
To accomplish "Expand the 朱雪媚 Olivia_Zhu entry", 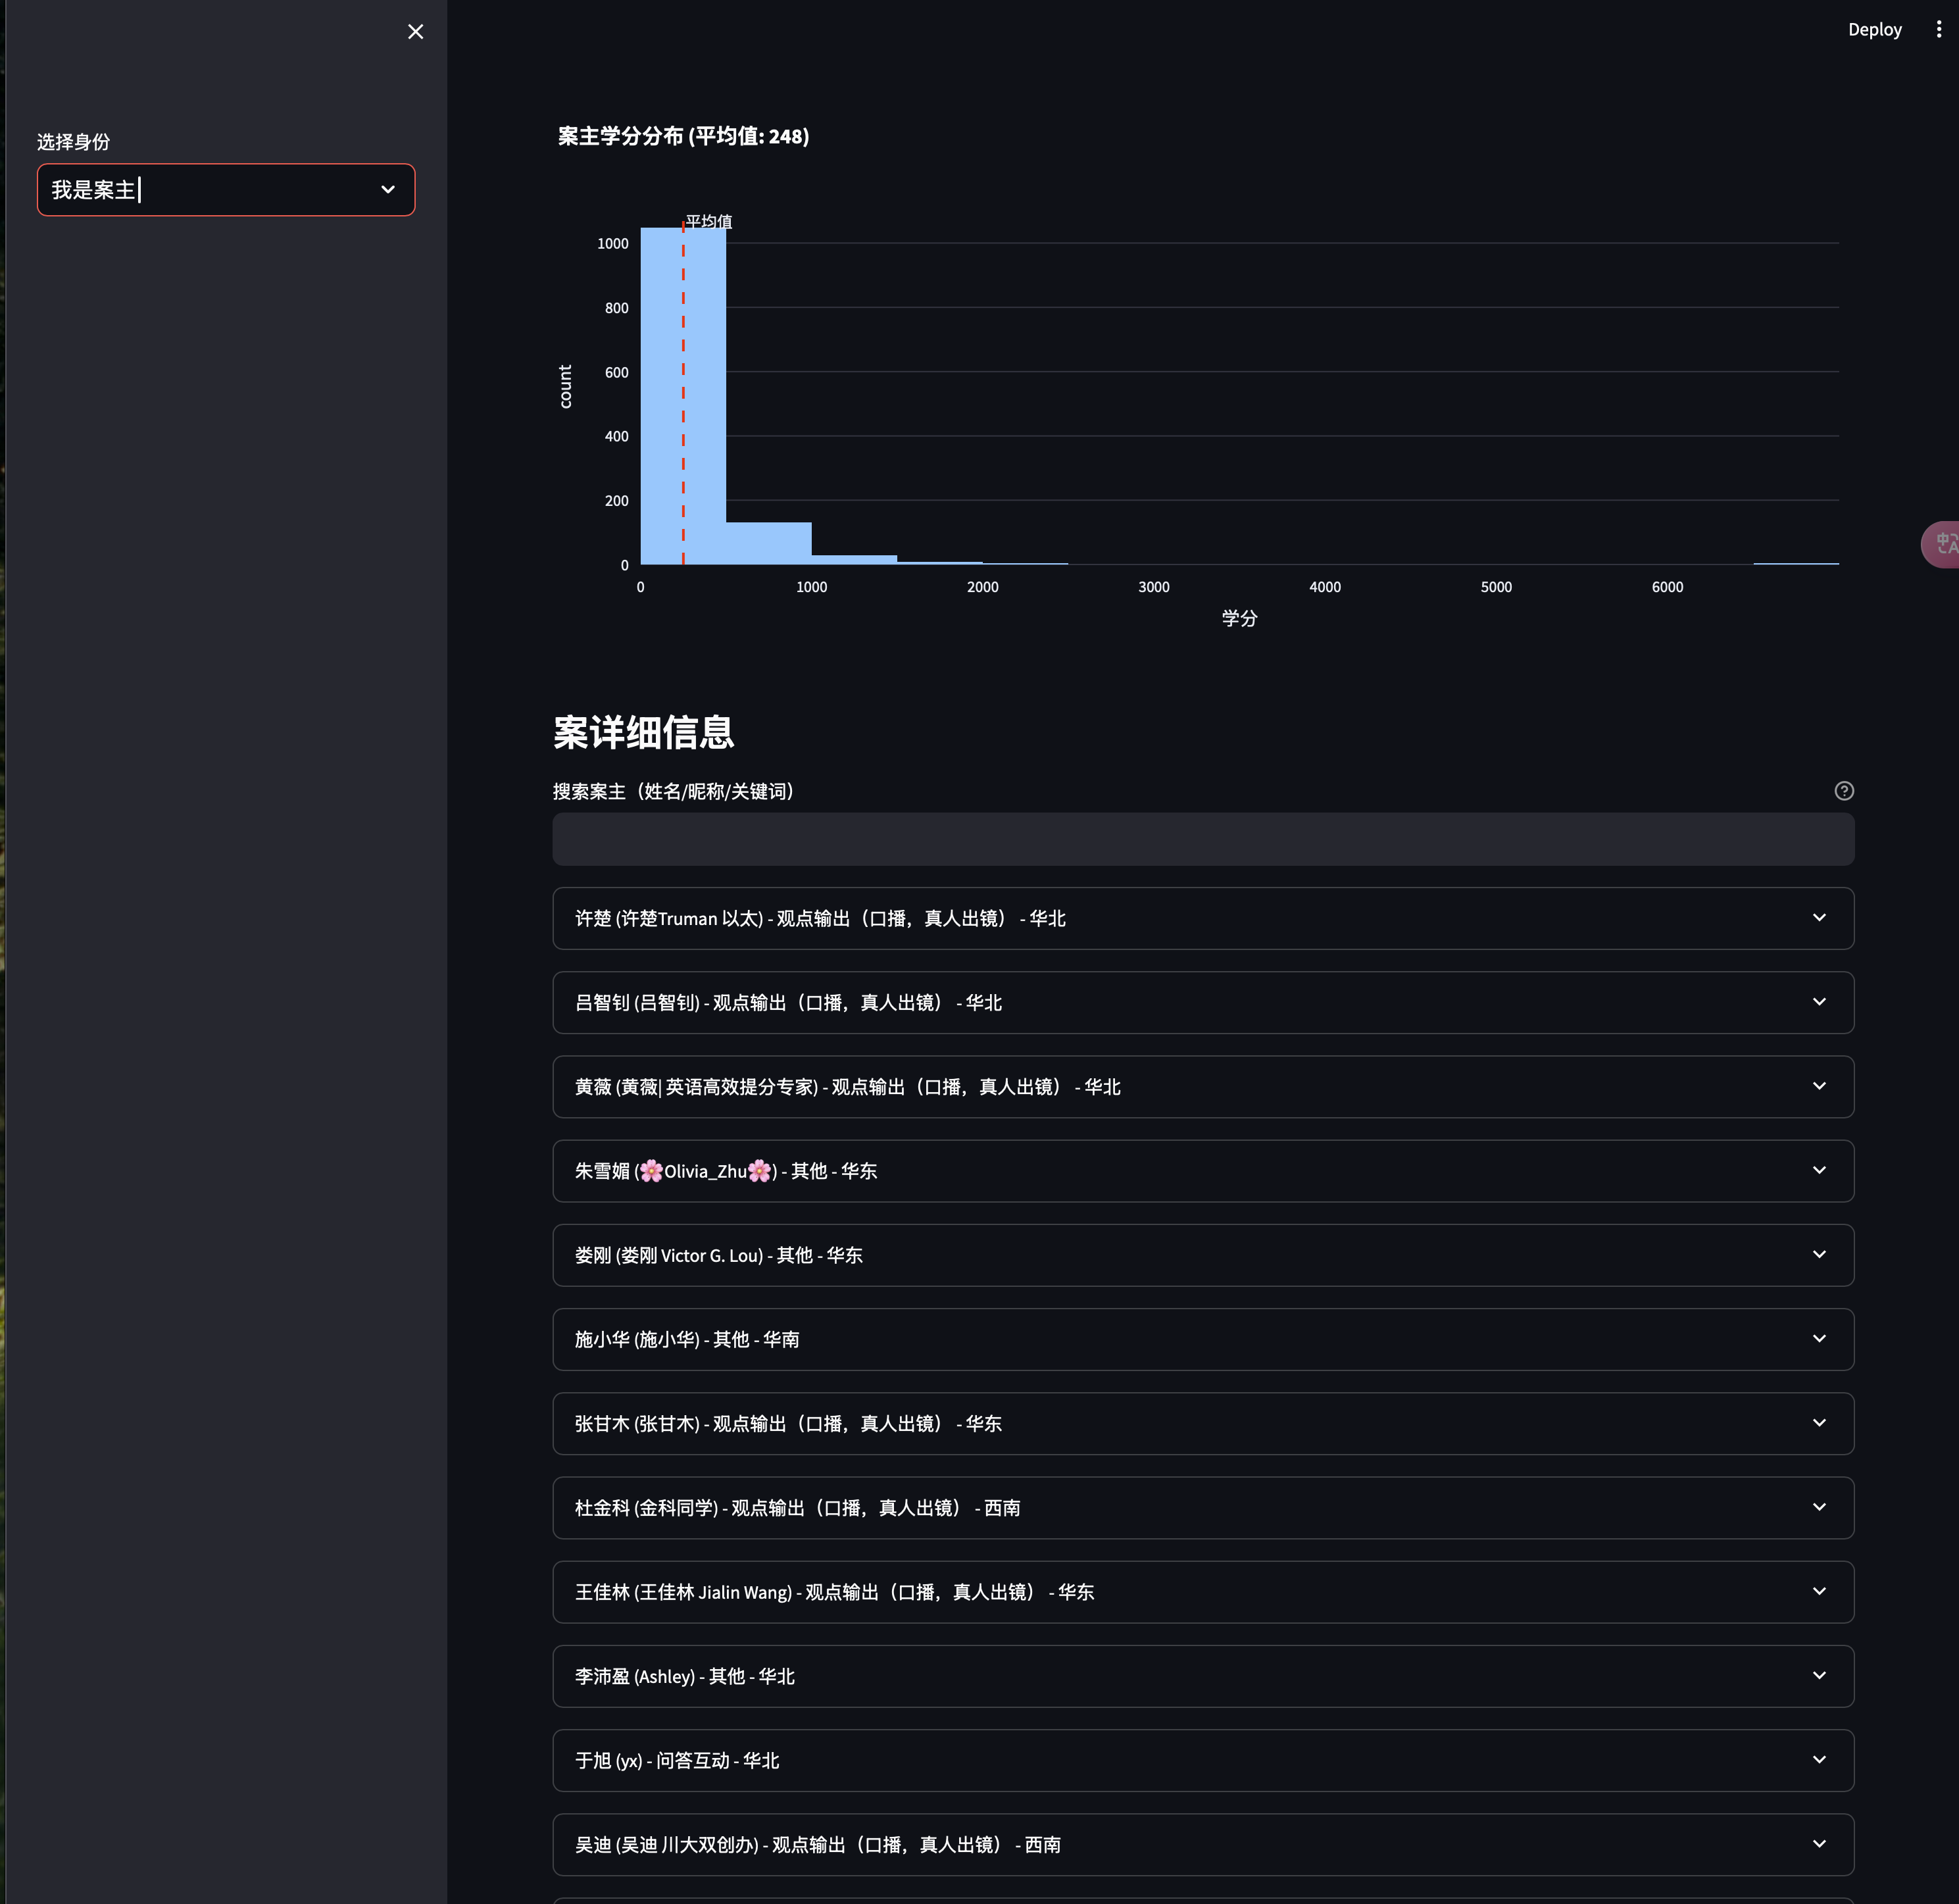I will (1203, 1171).
